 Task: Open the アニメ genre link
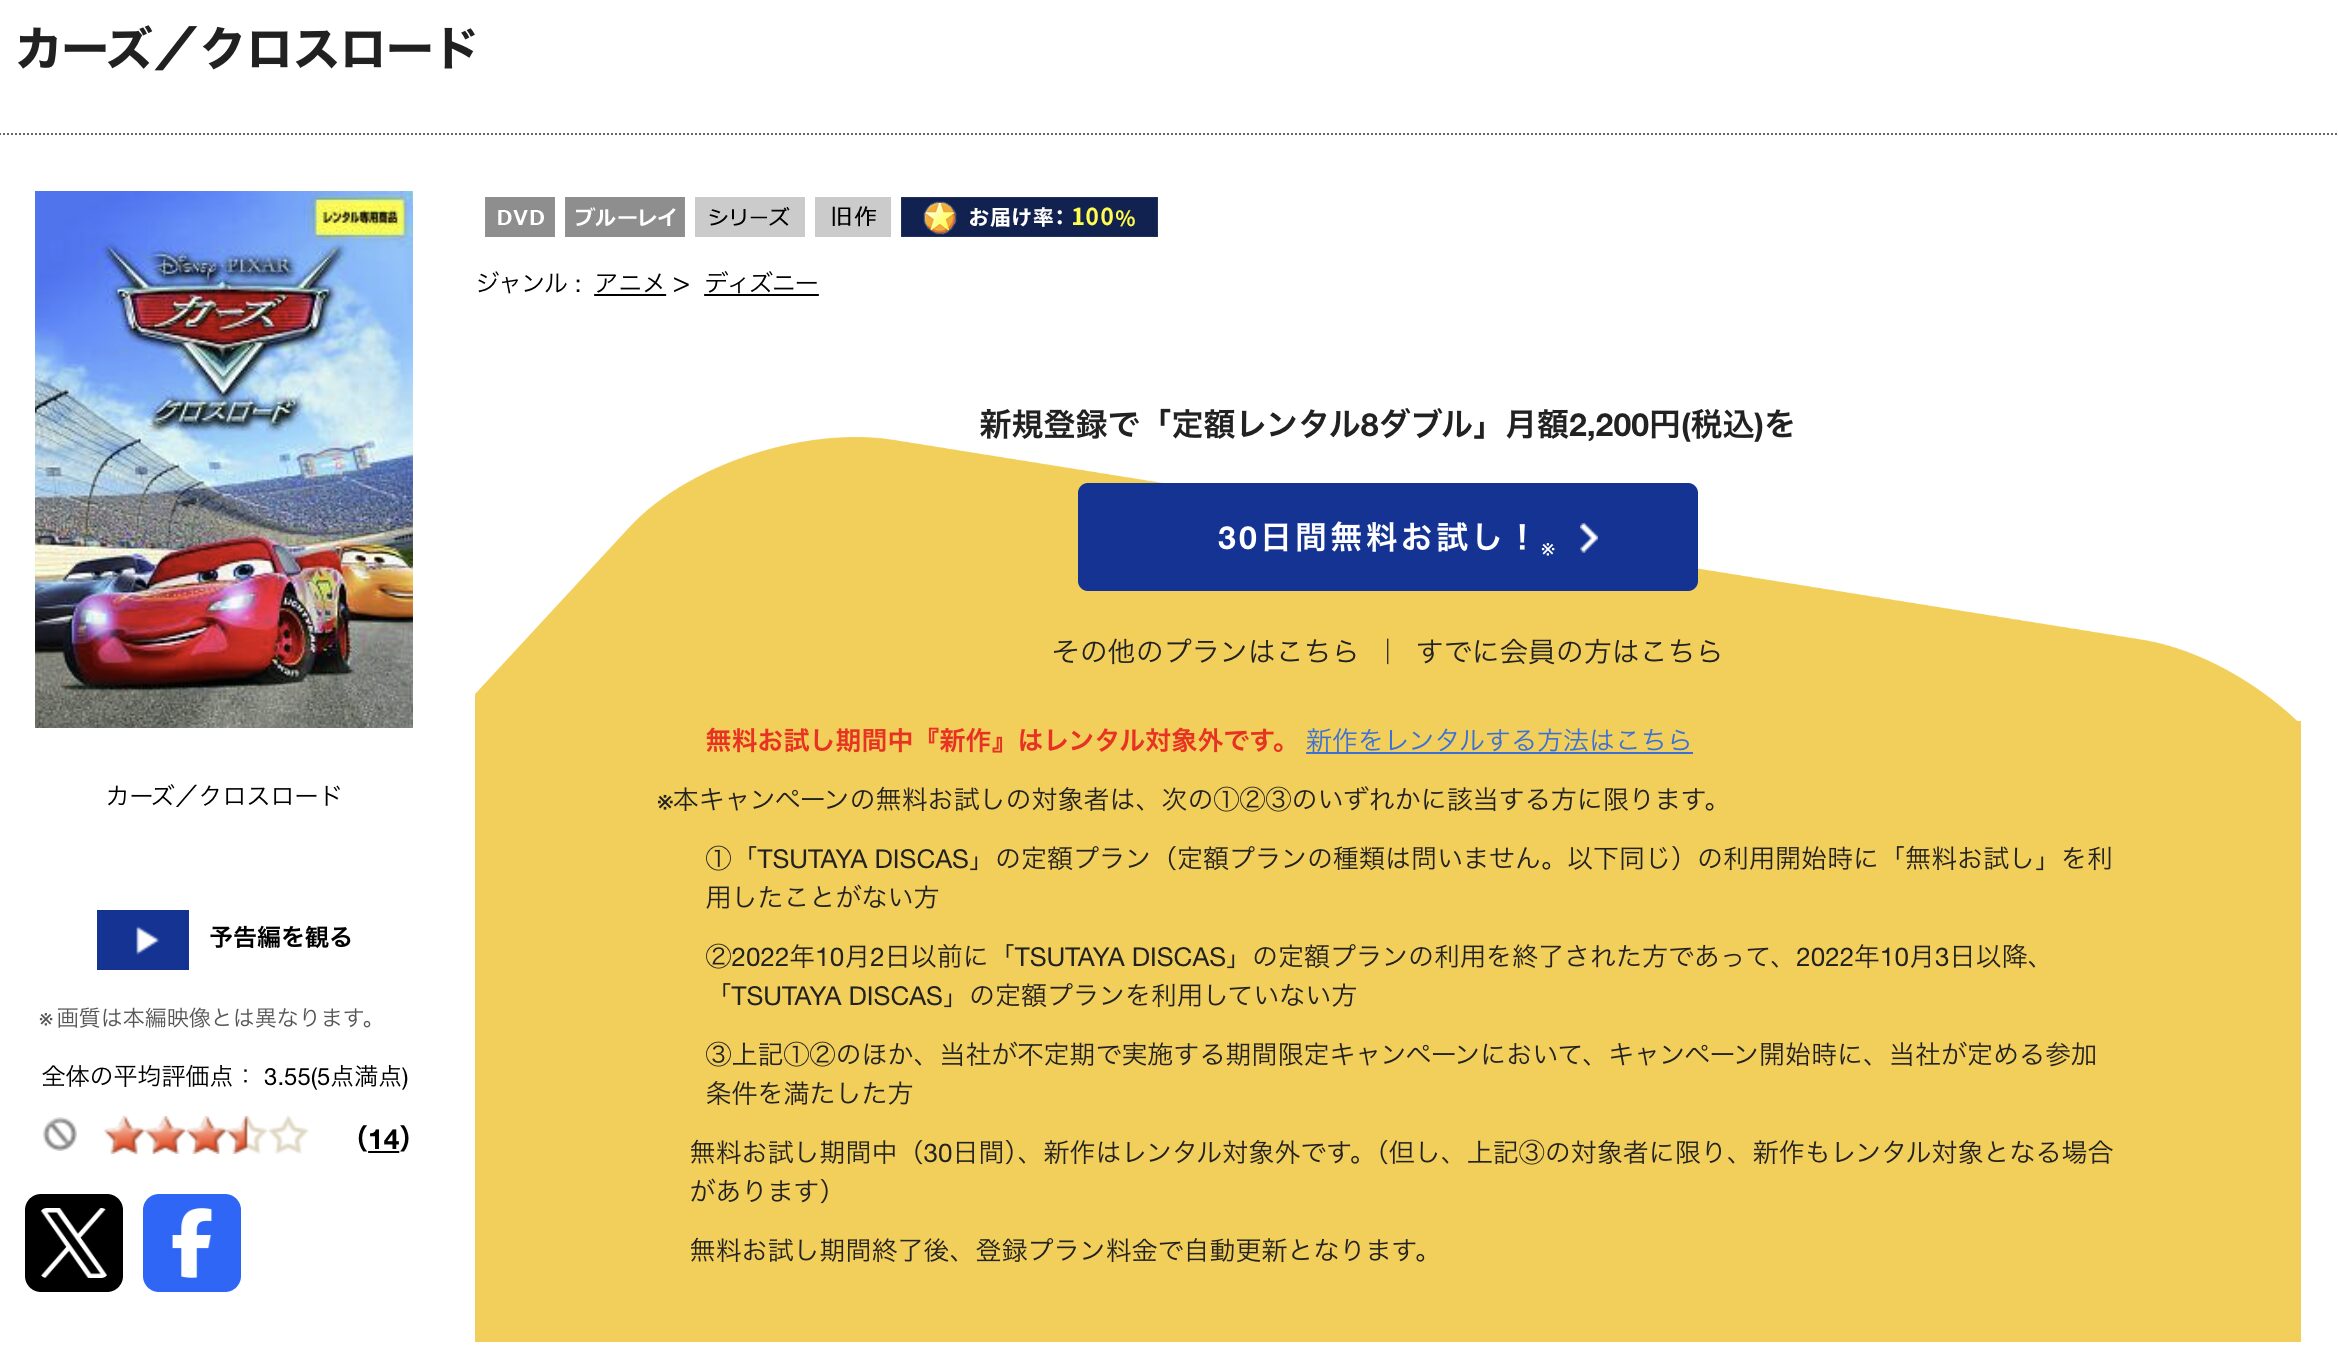[630, 284]
